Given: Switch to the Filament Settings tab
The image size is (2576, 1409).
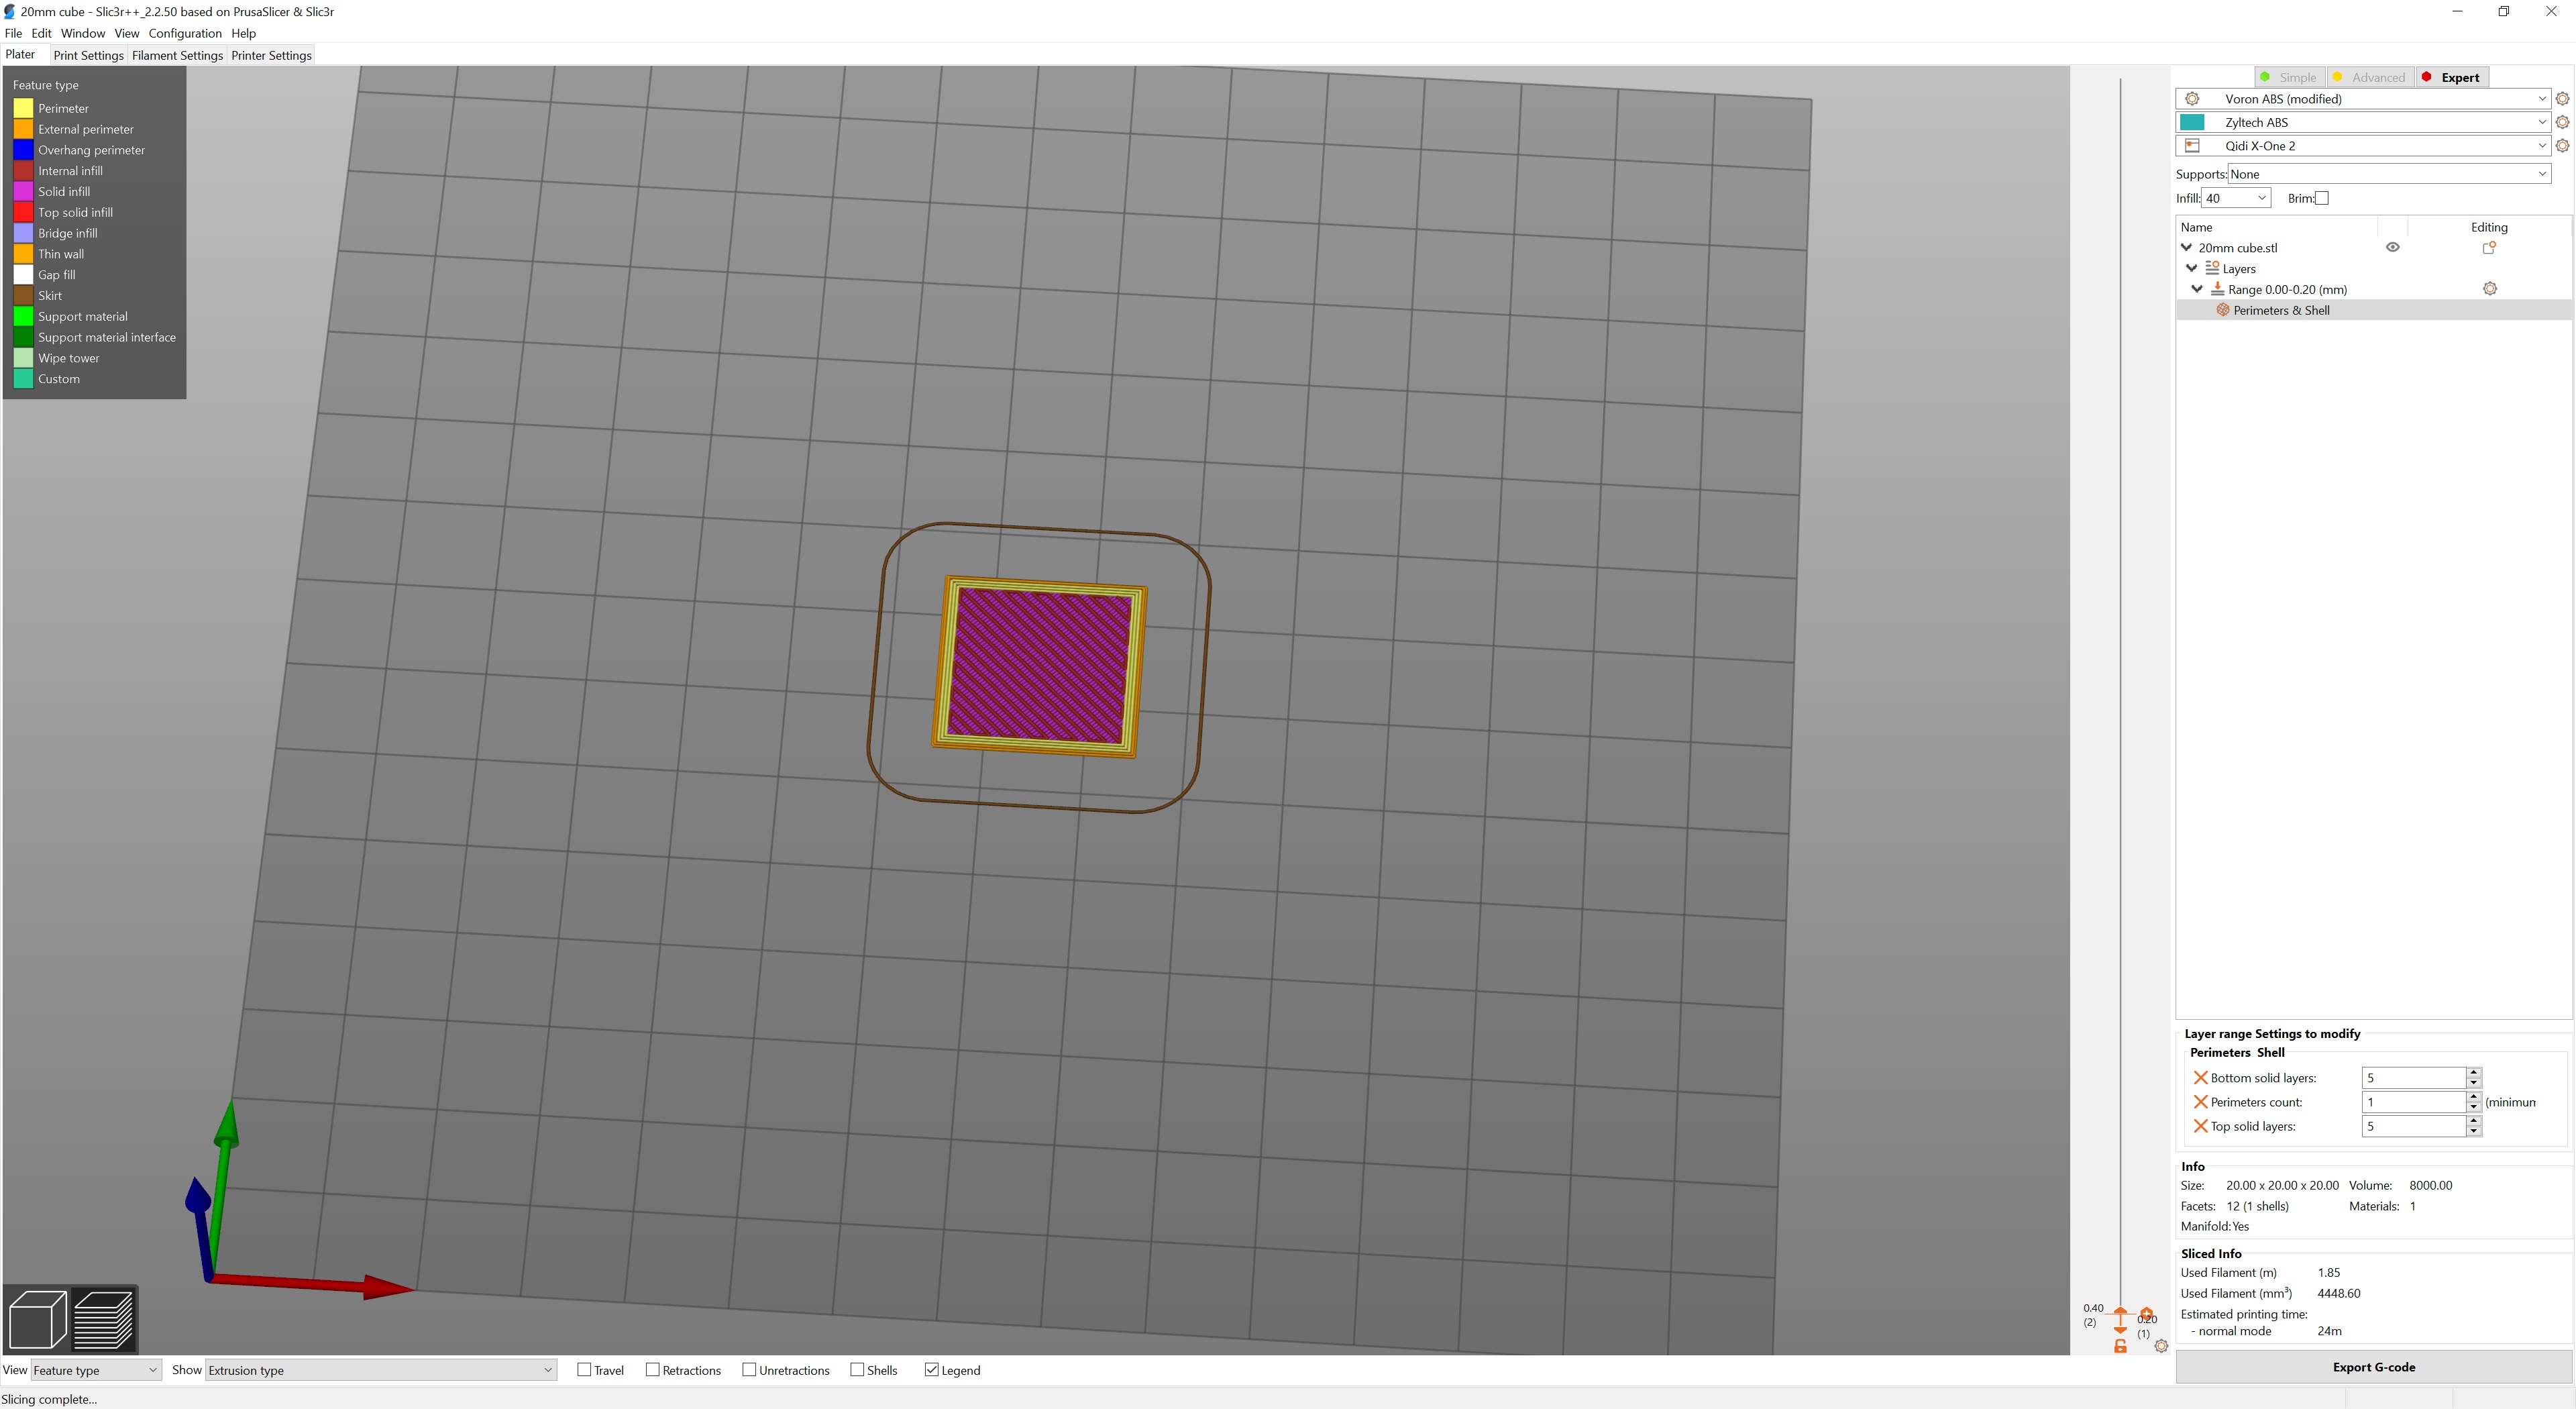Looking at the screenshot, I should 177,55.
